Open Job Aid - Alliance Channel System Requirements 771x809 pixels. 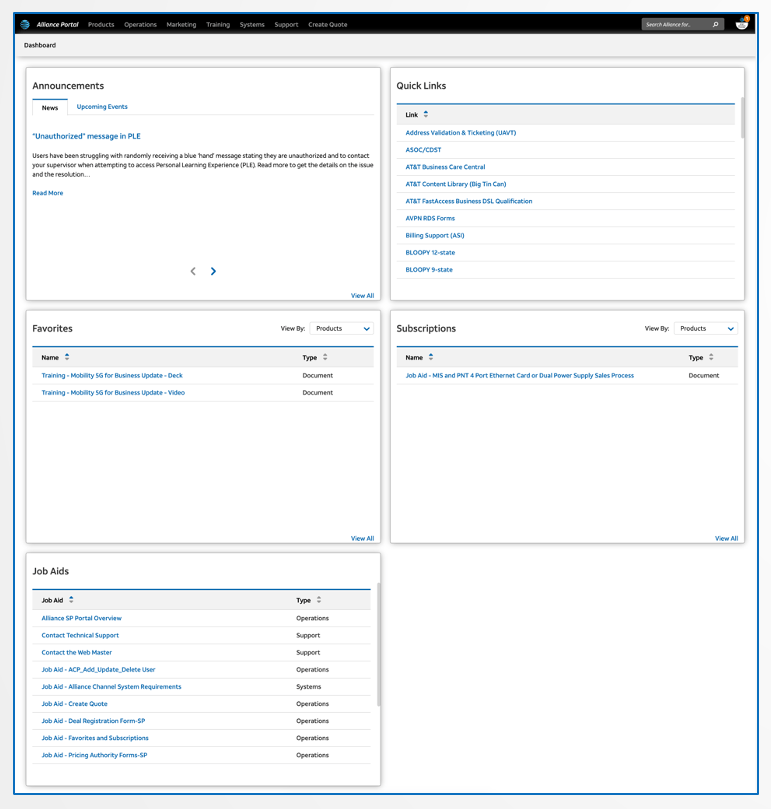pos(111,687)
